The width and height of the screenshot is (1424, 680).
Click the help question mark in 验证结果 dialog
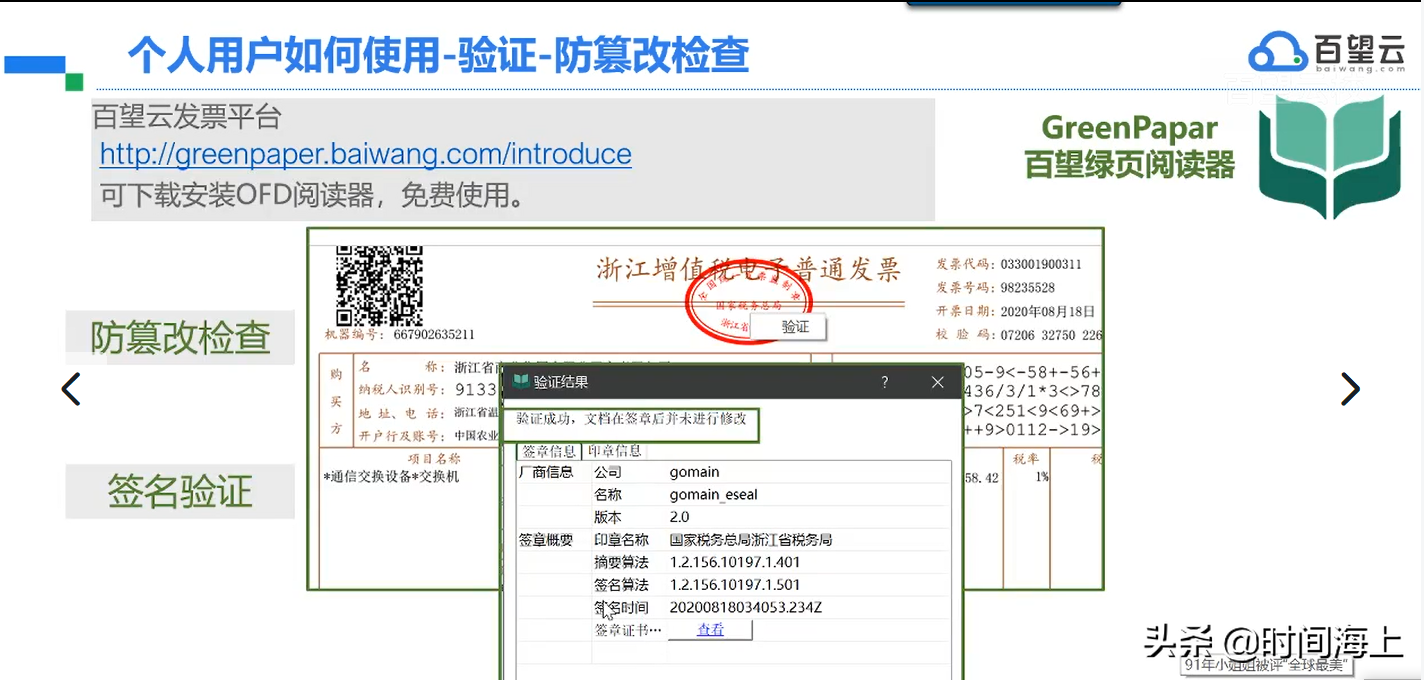885,382
